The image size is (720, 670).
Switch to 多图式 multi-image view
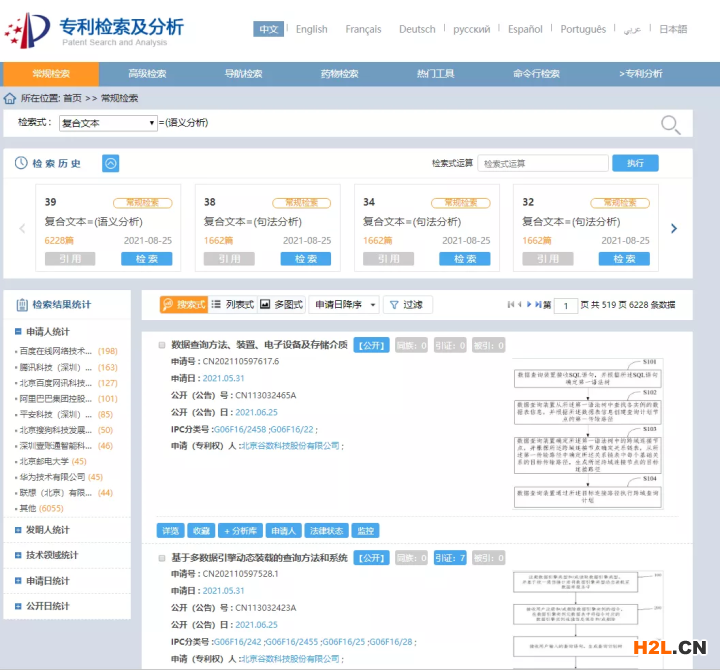point(281,304)
